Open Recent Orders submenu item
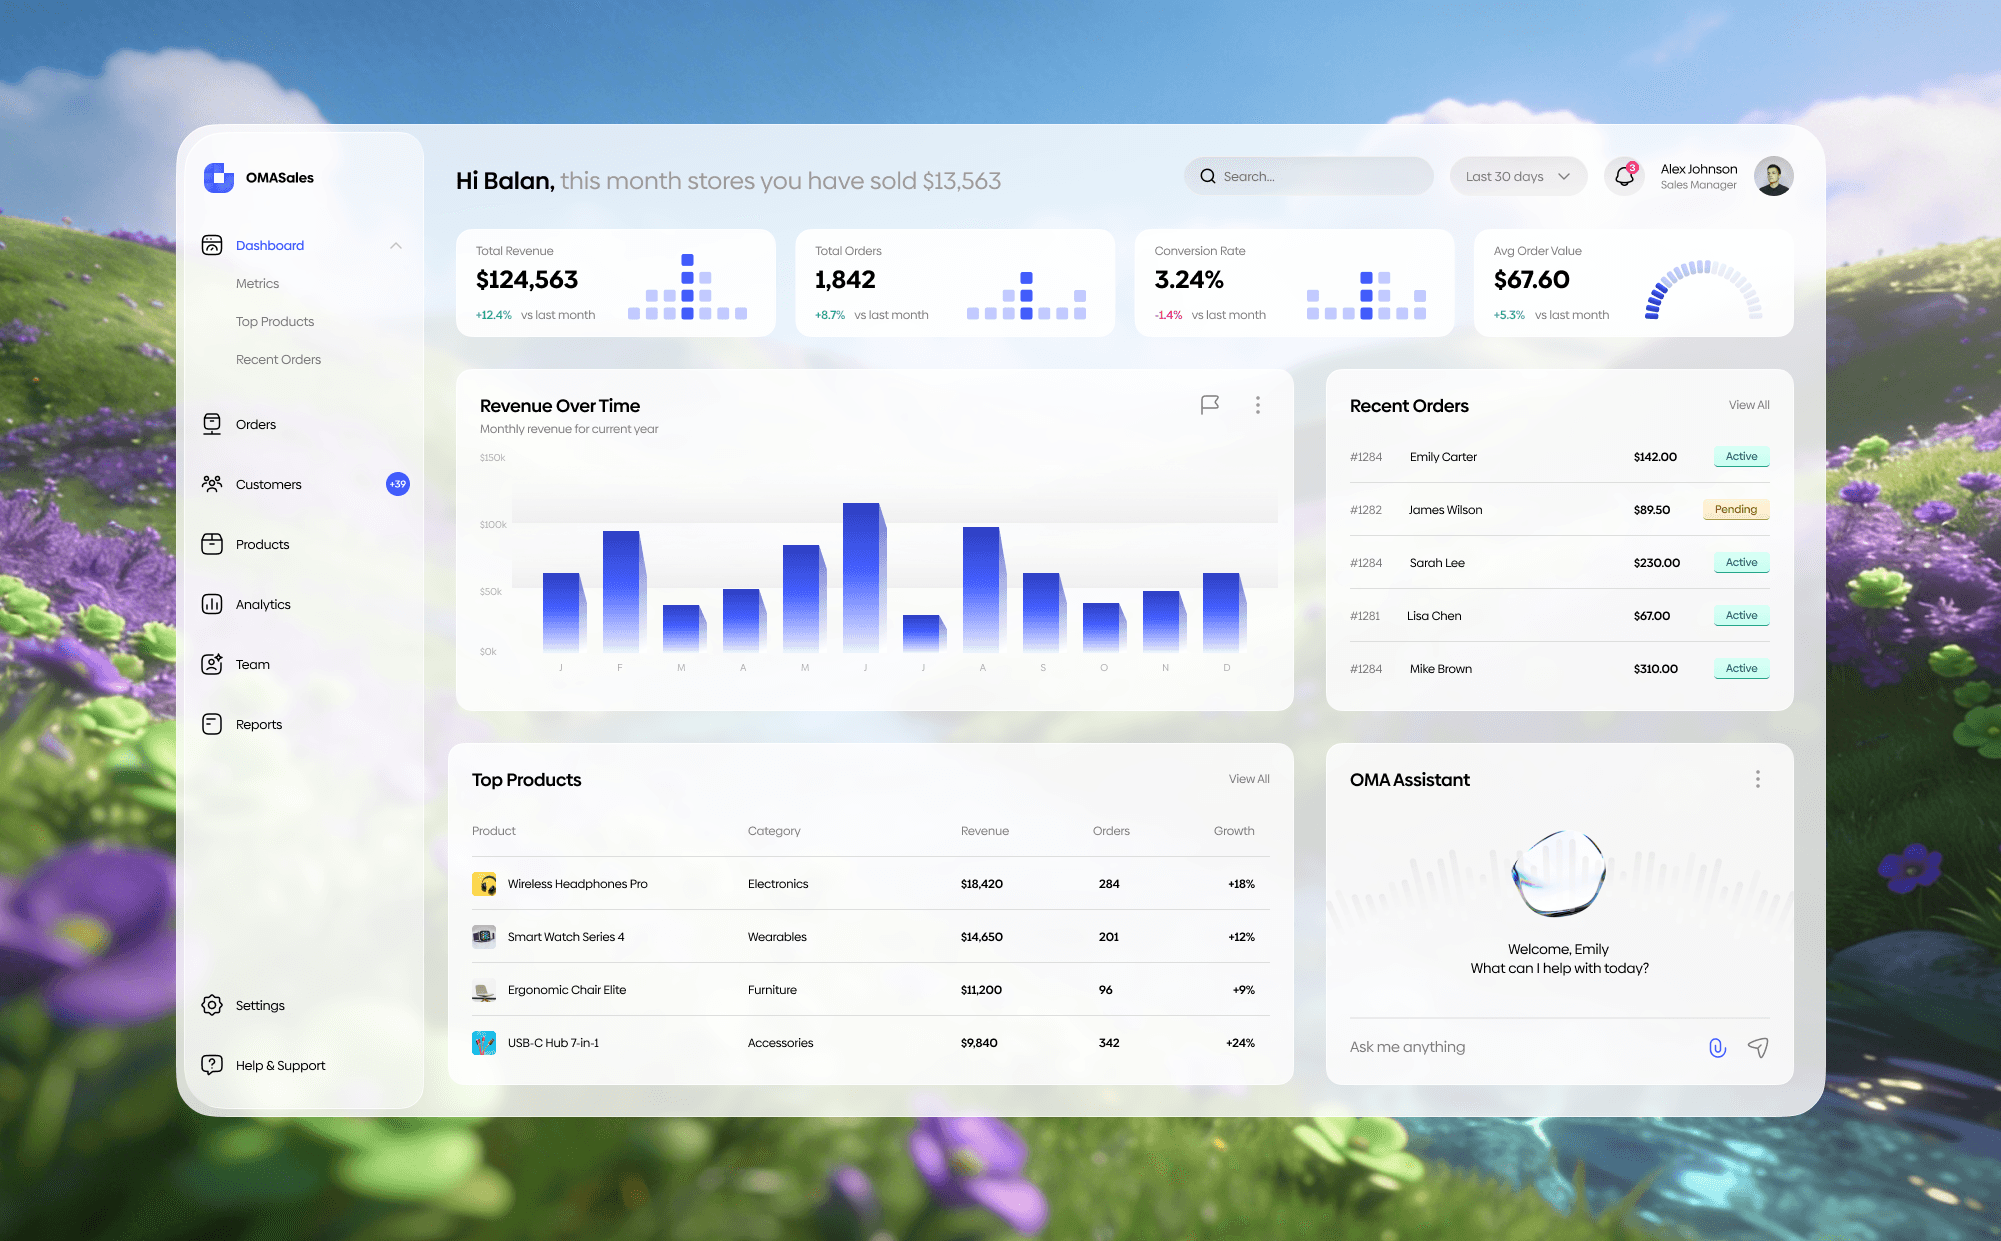Screen dimensions: 2001x1241 tap(278, 359)
